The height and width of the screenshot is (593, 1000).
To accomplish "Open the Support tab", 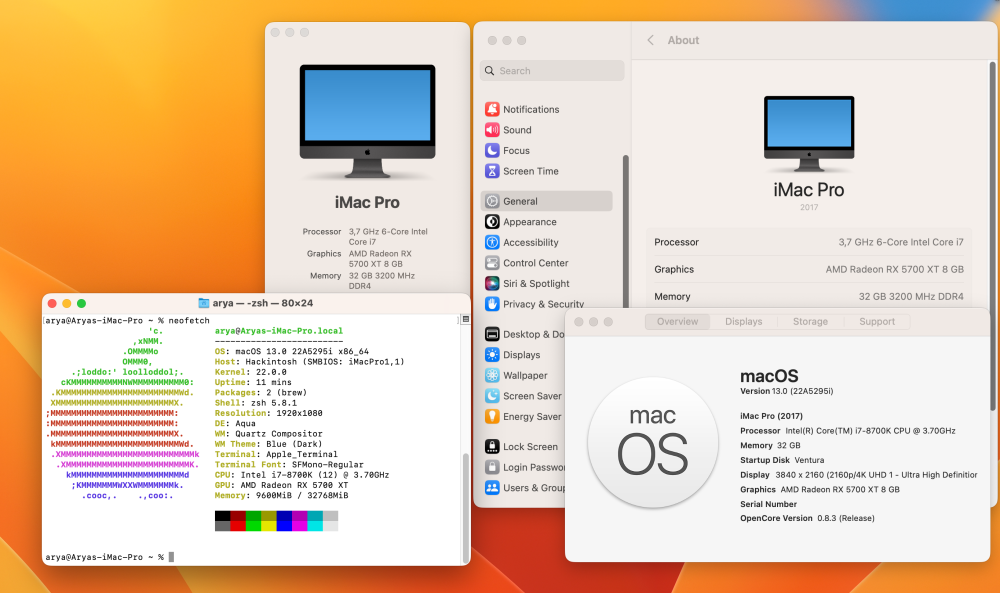I will (877, 321).
